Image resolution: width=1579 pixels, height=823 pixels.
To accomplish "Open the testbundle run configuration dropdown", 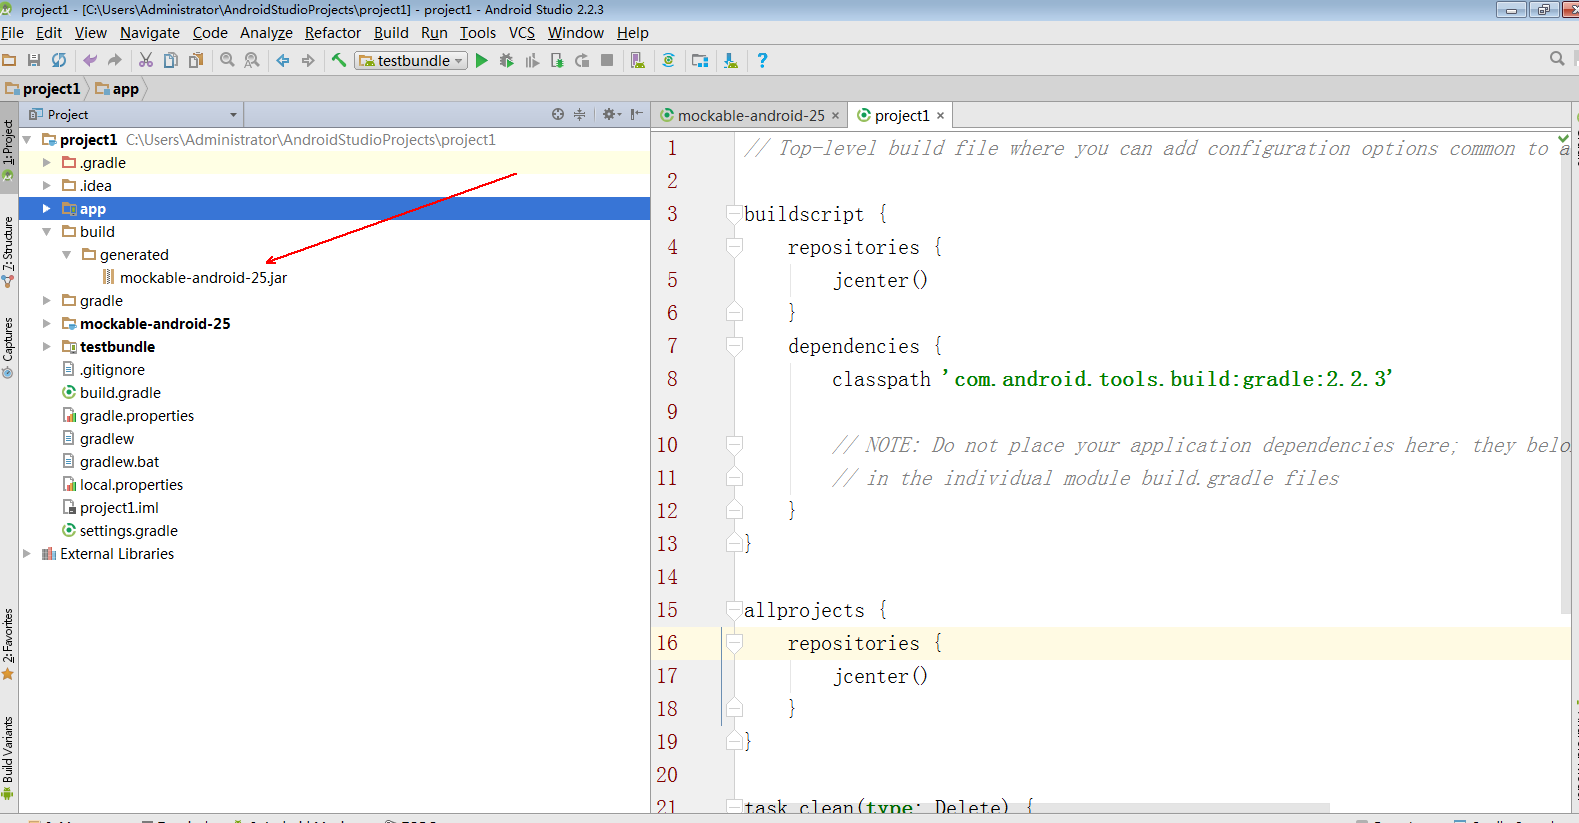I will tap(411, 60).
